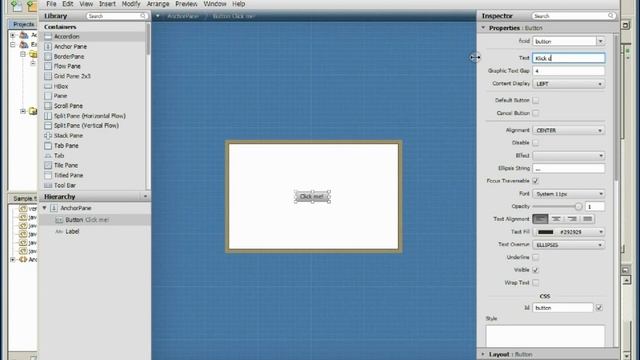640x360 pixels.
Task: Open the Effect dropdown
Action: click(569, 156)
